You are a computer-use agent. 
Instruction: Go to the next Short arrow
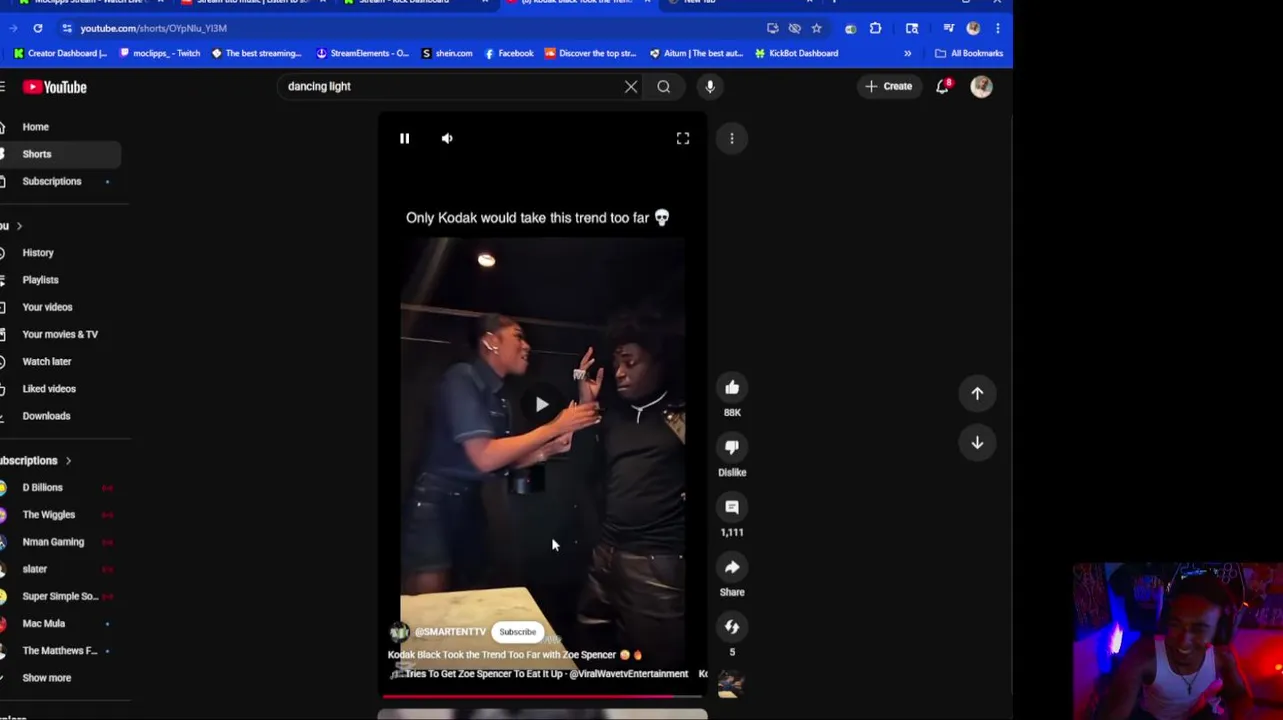click(x=977, y=443)
